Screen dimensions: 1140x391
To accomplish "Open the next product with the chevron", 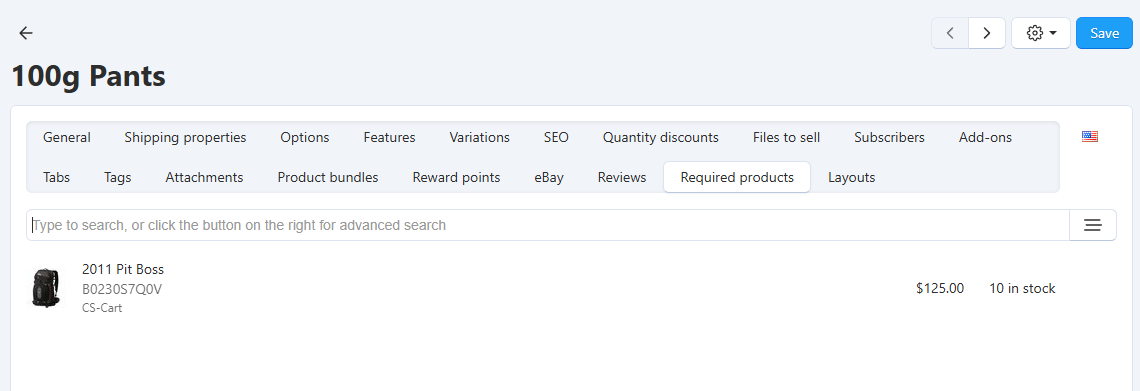I will pyautogui.click(x=987, y=33).
